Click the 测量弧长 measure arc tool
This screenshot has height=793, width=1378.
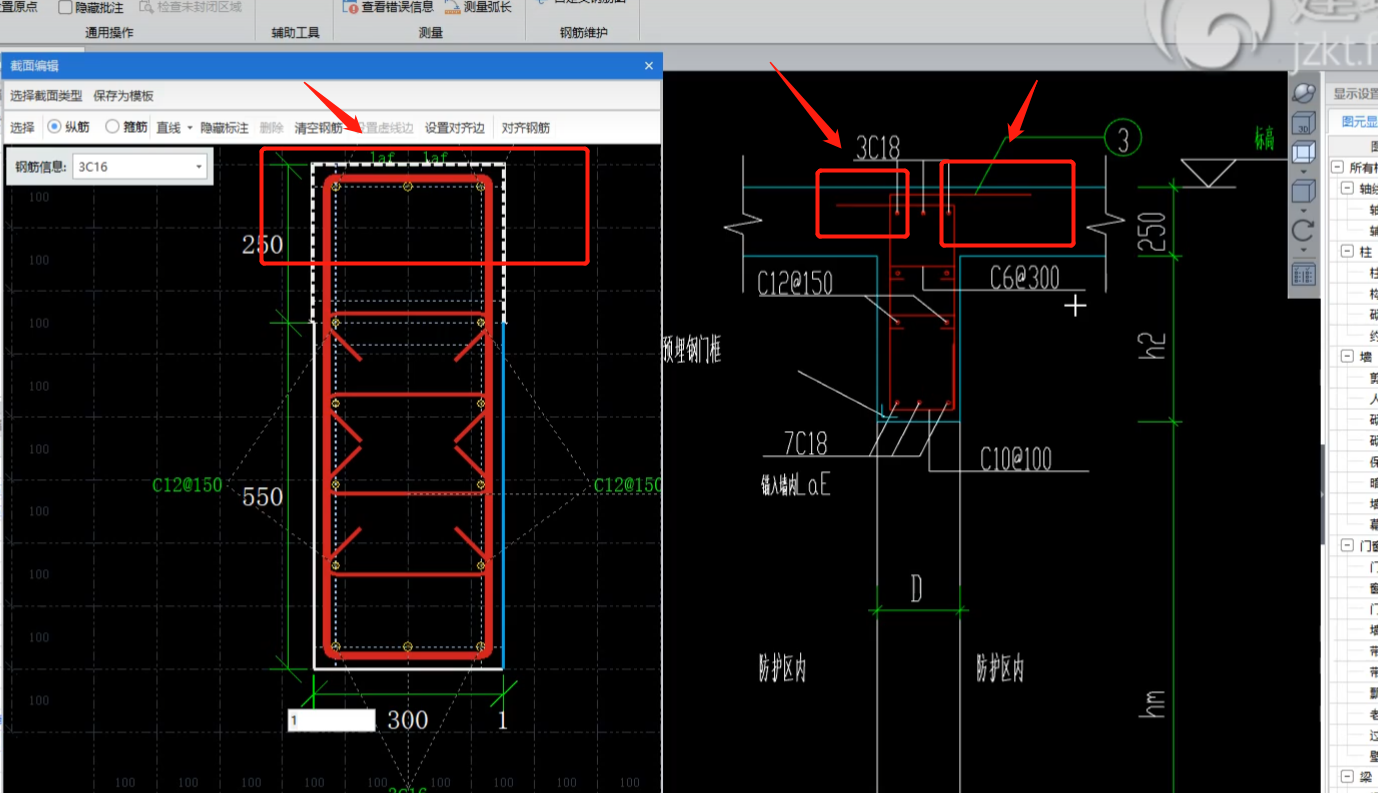point(476,6)
